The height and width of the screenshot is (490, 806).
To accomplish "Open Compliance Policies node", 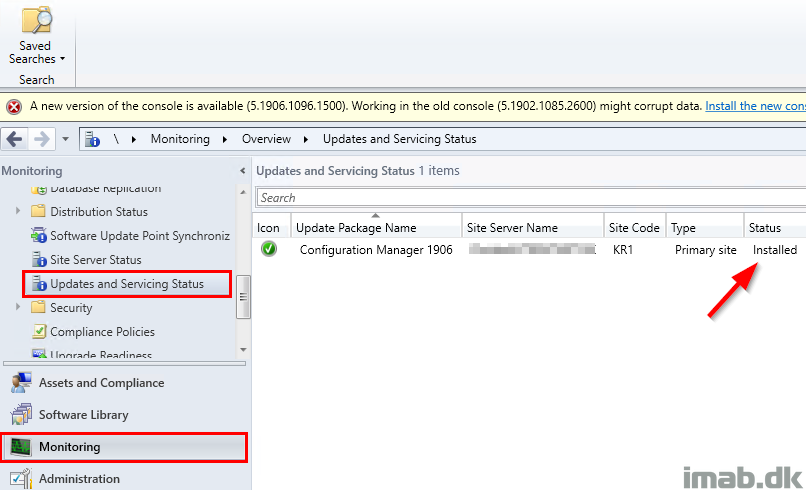I will coord(102,332).
